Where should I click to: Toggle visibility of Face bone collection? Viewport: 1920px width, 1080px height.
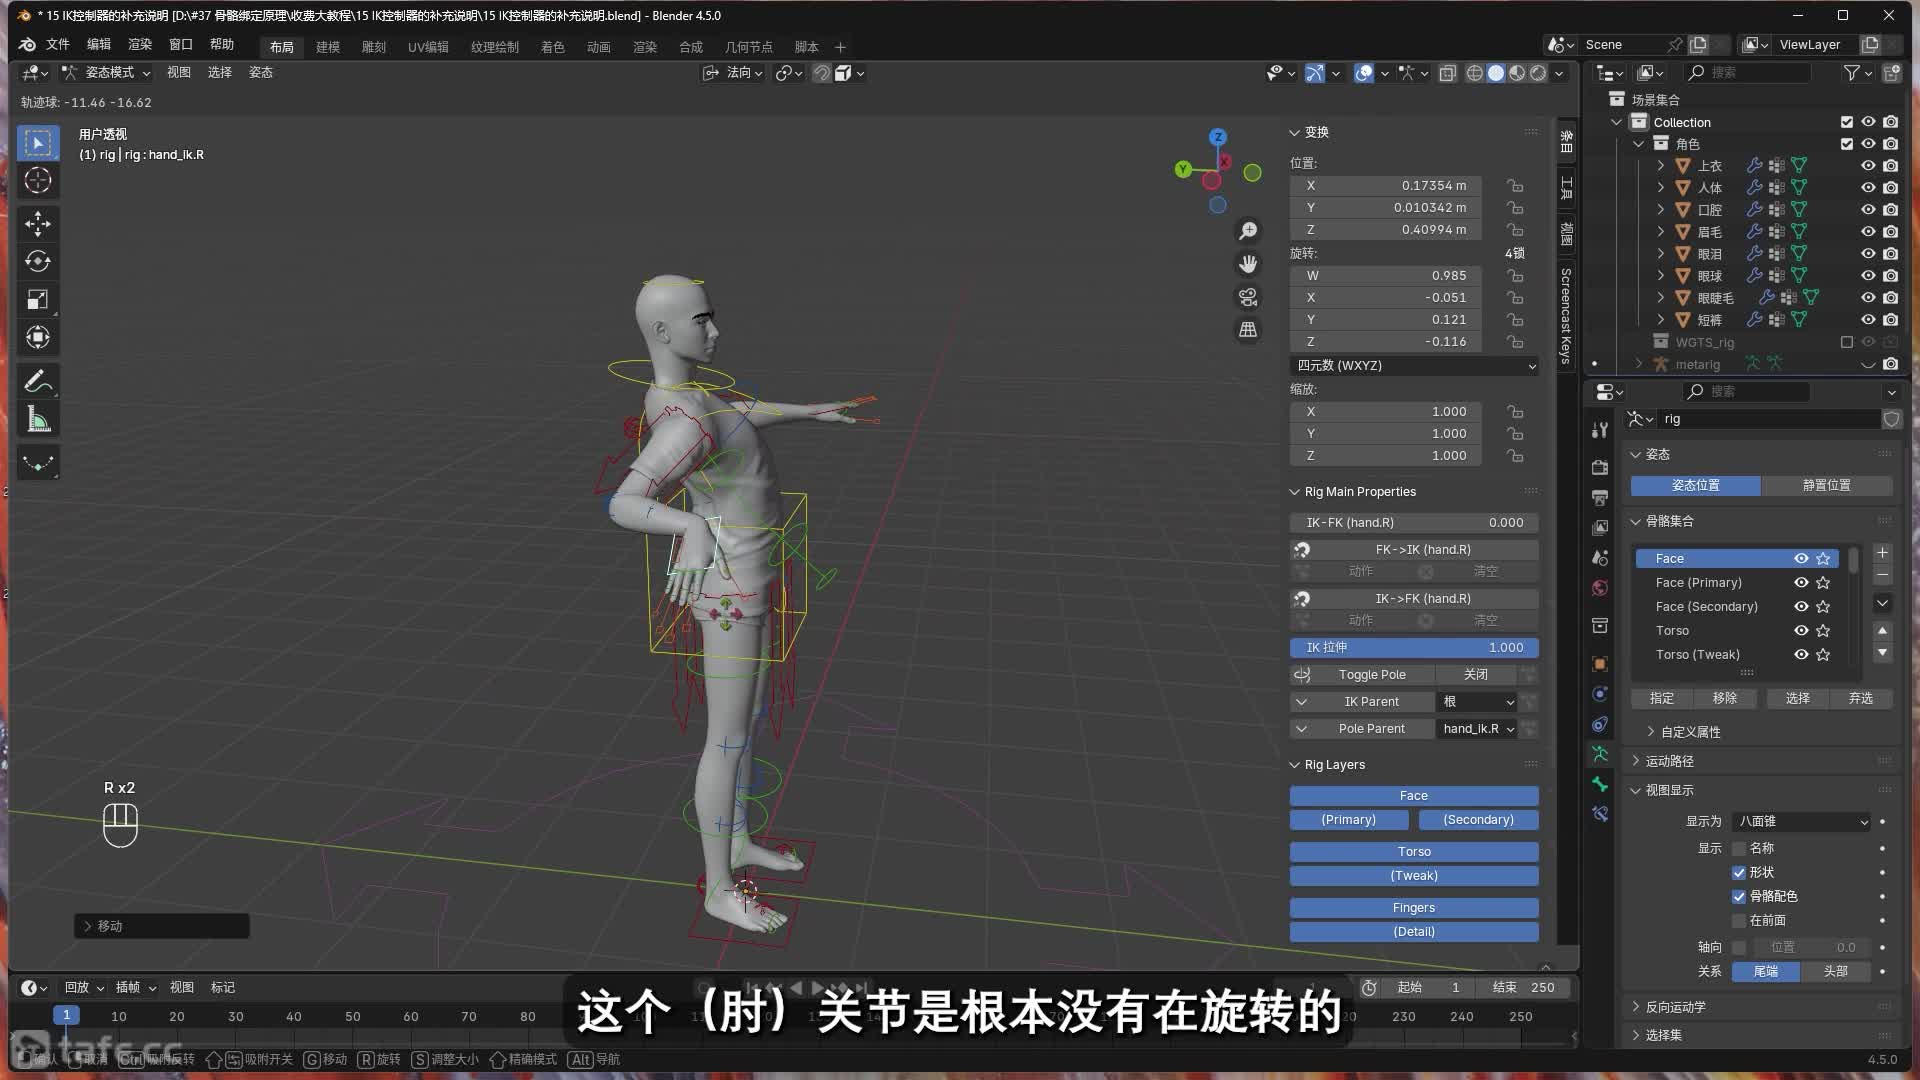click(x=1801, y=559)
